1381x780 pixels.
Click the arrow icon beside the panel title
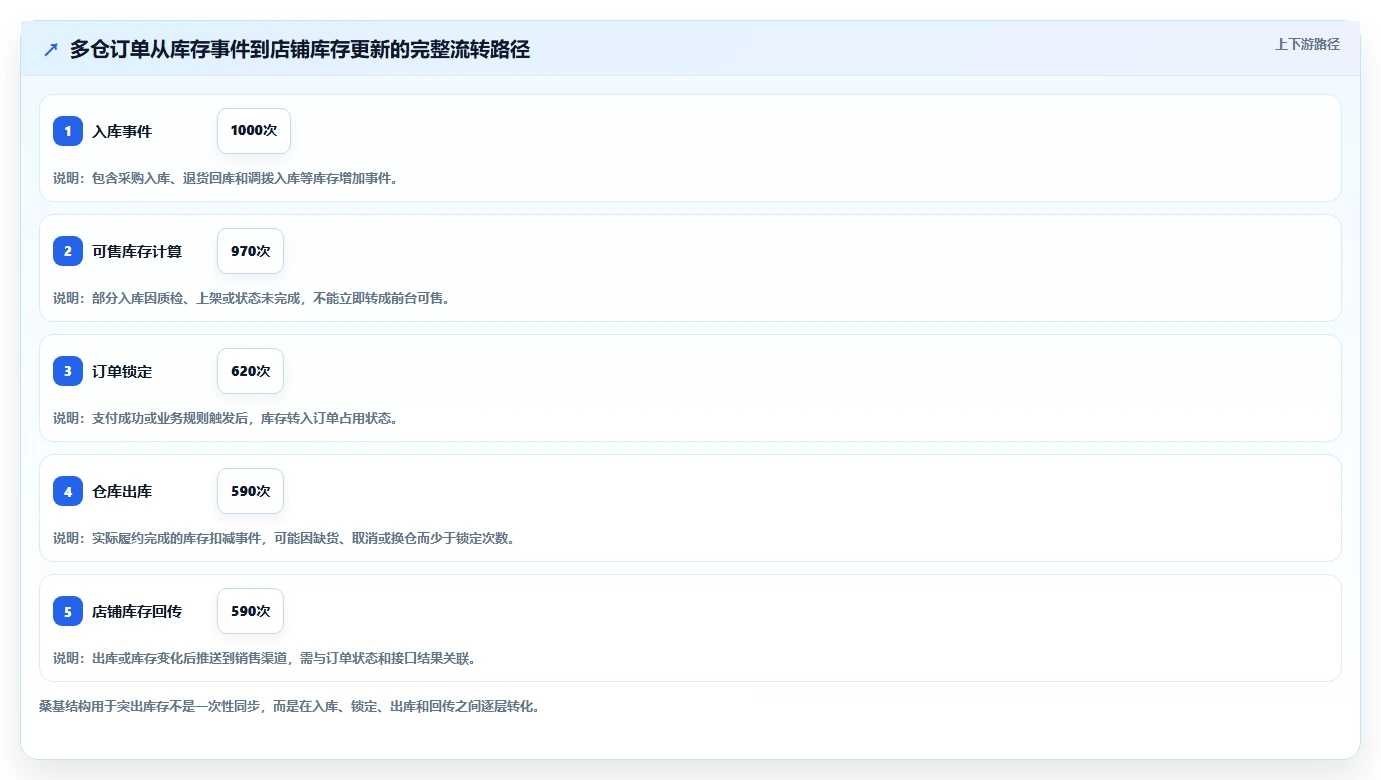point(51,50)
